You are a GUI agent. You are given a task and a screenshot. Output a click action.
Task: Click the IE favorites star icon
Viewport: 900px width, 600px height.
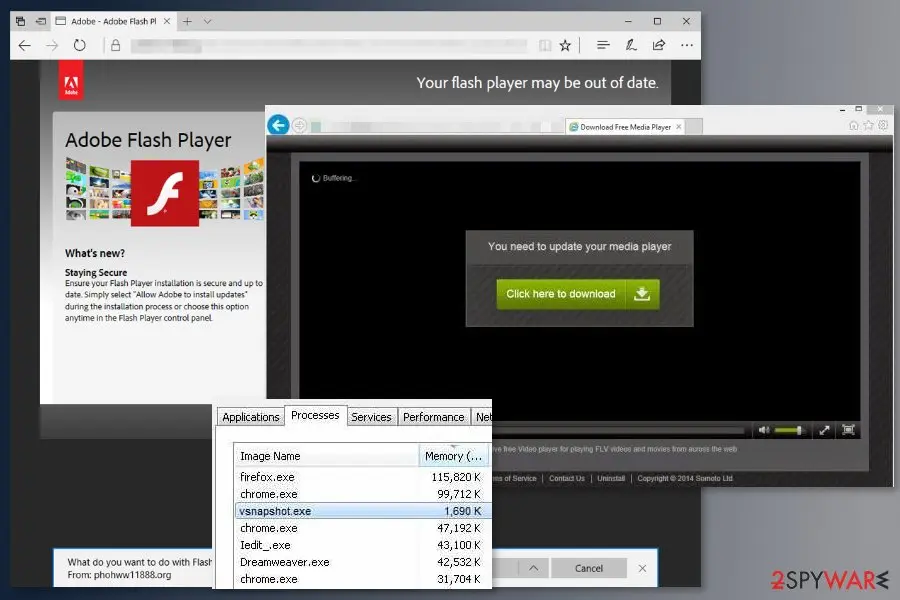[868, 125]
